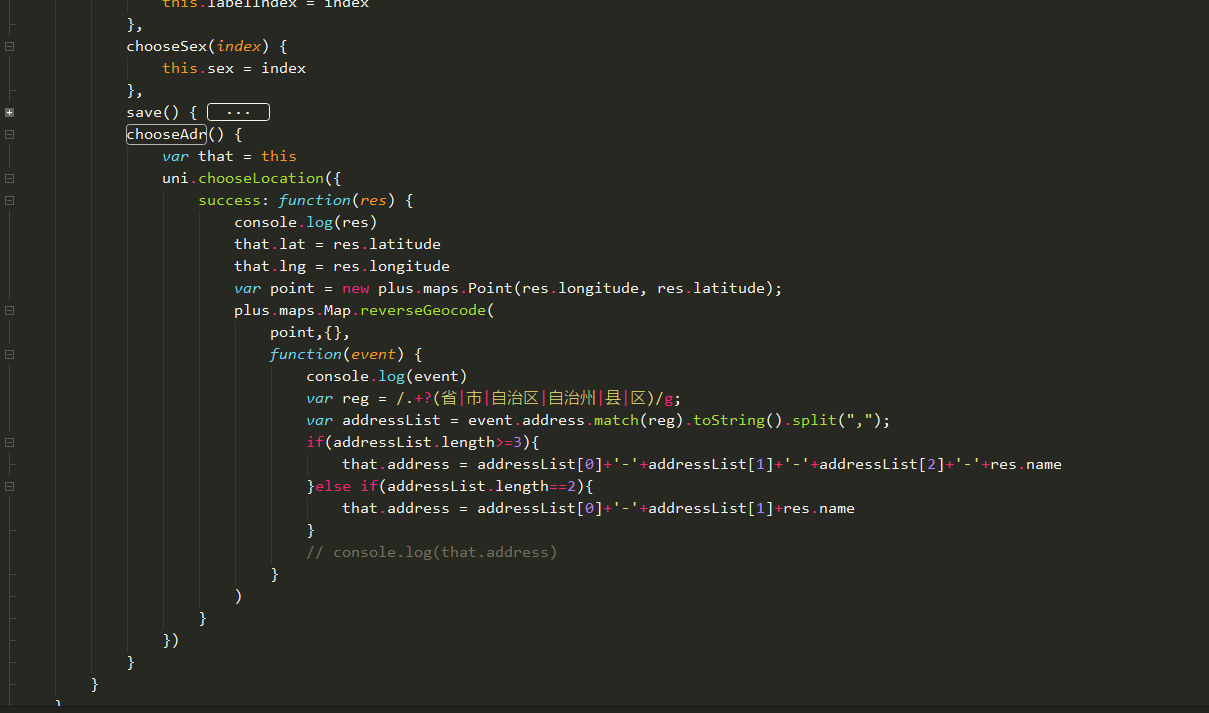Click the 'res' parameter in function(res)
The height and width of the screenshot is (713, 1209).
coord(373,200)
